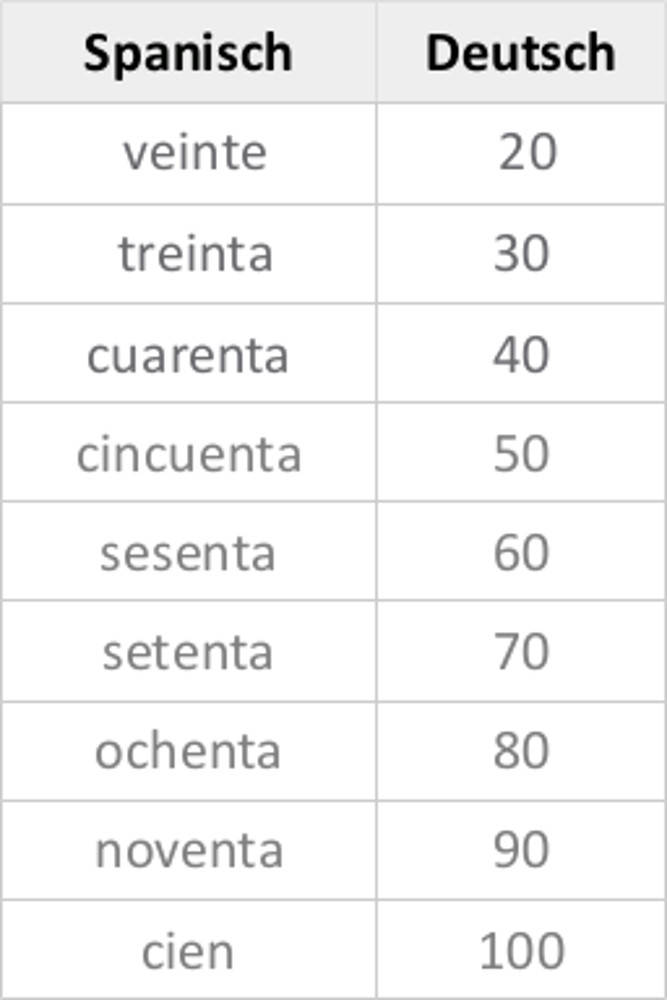Screen dimensions: 667x1000
Task: Select the word ochenta
Action: coord(187,751)
